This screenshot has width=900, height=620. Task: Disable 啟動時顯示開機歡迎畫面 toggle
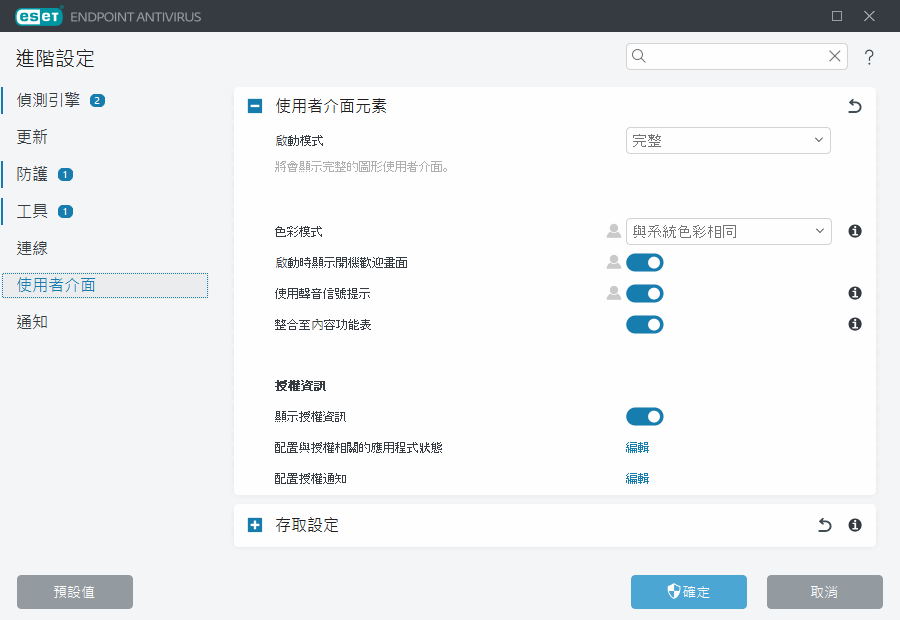[644, 263]
